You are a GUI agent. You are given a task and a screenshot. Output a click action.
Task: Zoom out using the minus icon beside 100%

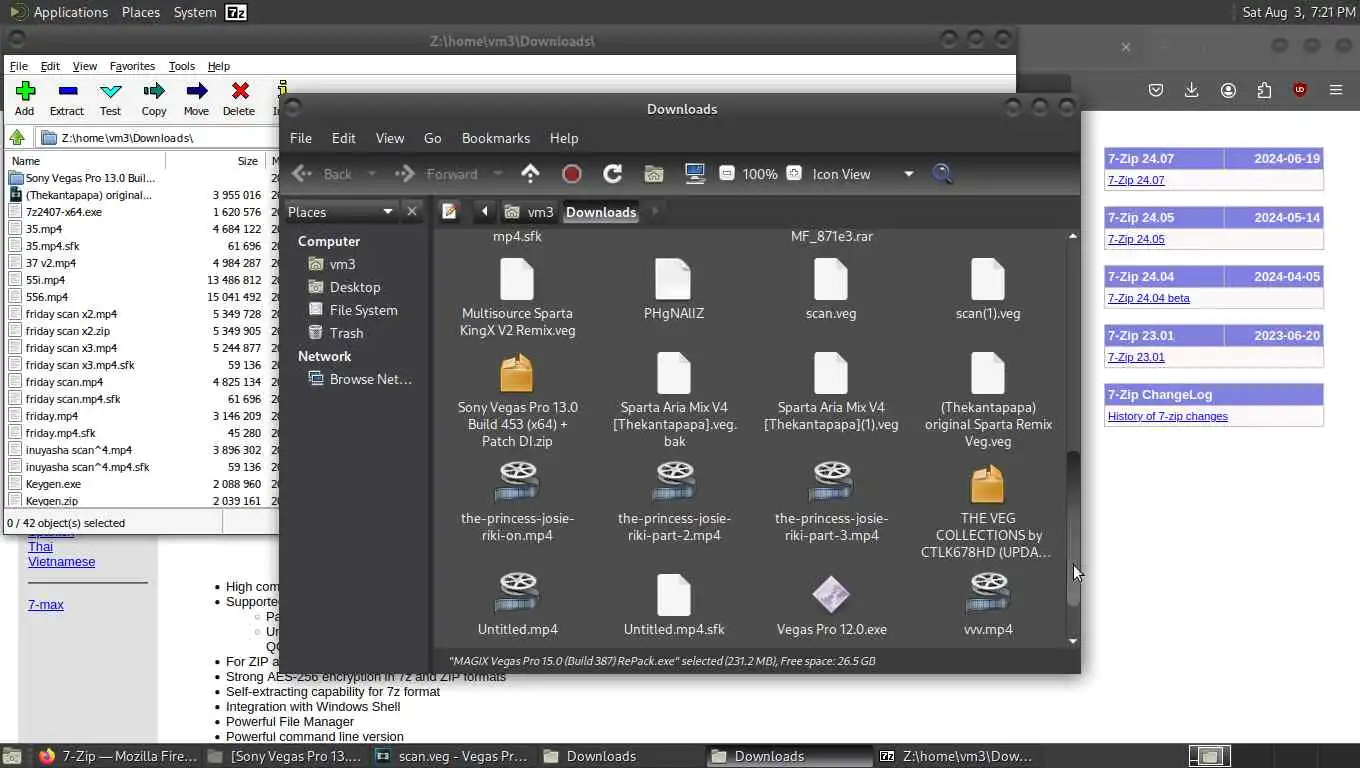pyautogui.click(x=727, y=173)
